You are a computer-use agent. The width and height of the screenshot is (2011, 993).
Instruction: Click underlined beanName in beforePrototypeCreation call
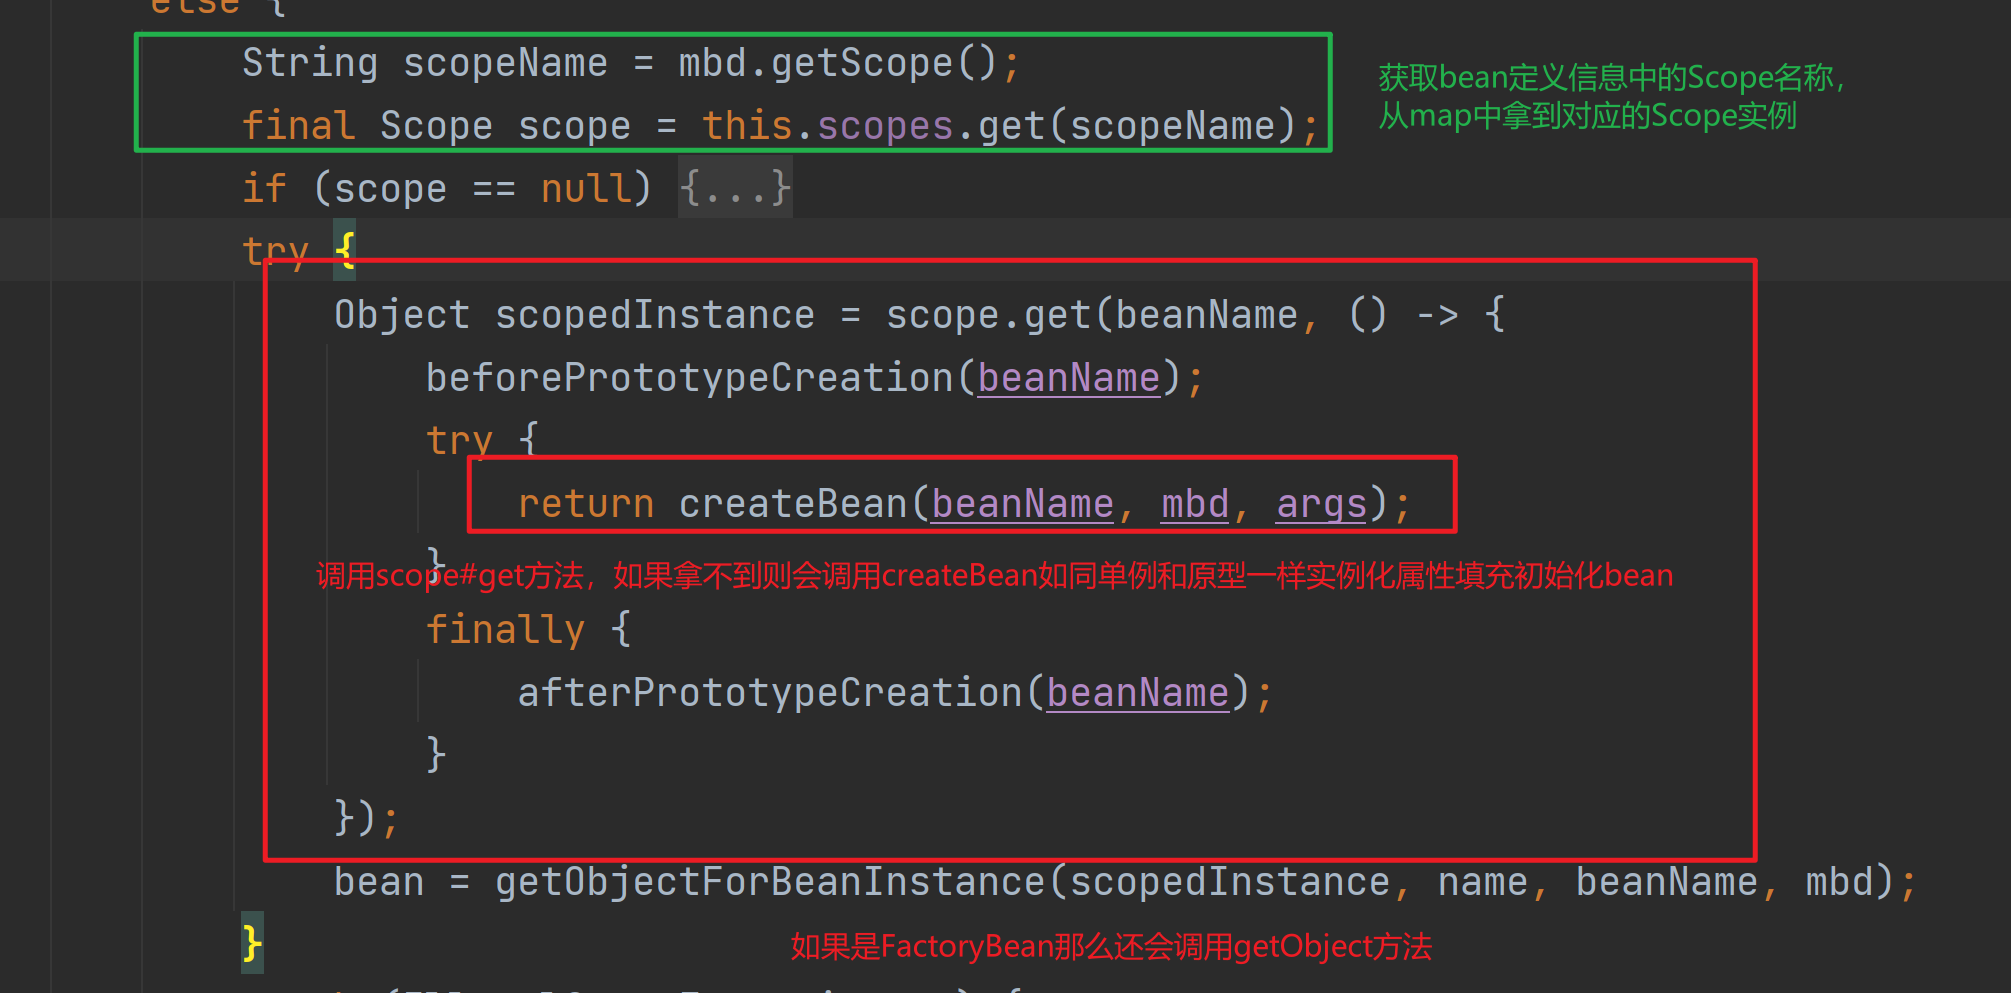(1069, 378)
